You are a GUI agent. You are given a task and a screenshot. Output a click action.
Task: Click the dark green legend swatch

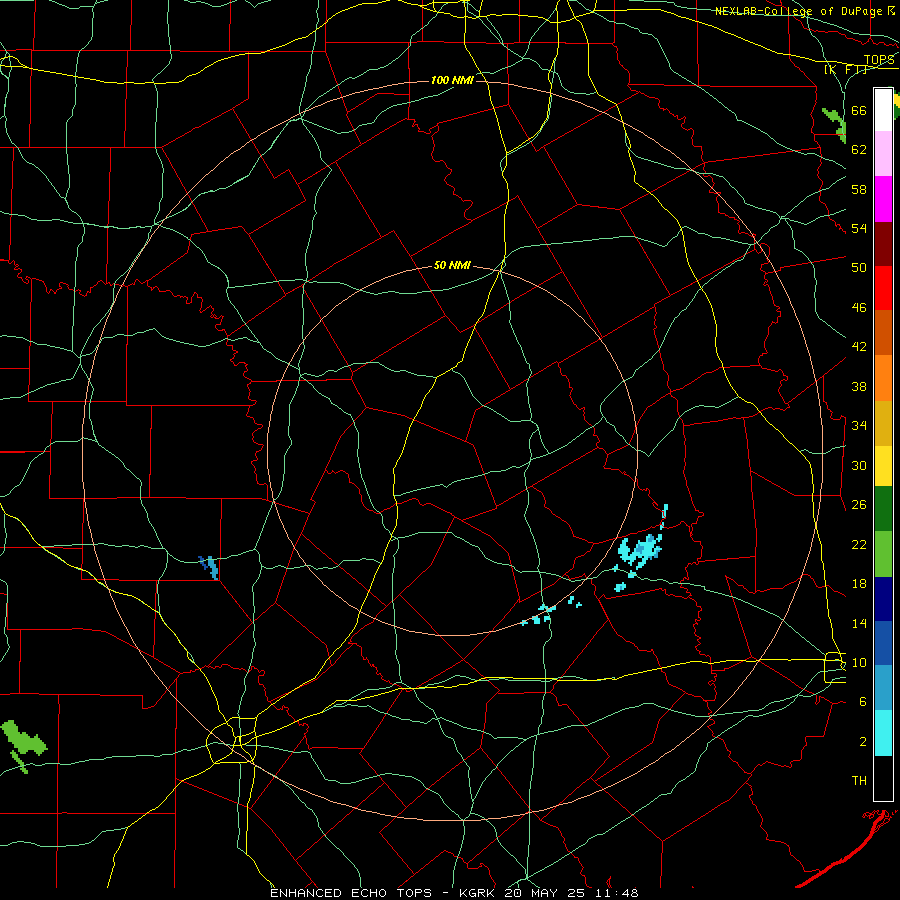tap(883, 509)
